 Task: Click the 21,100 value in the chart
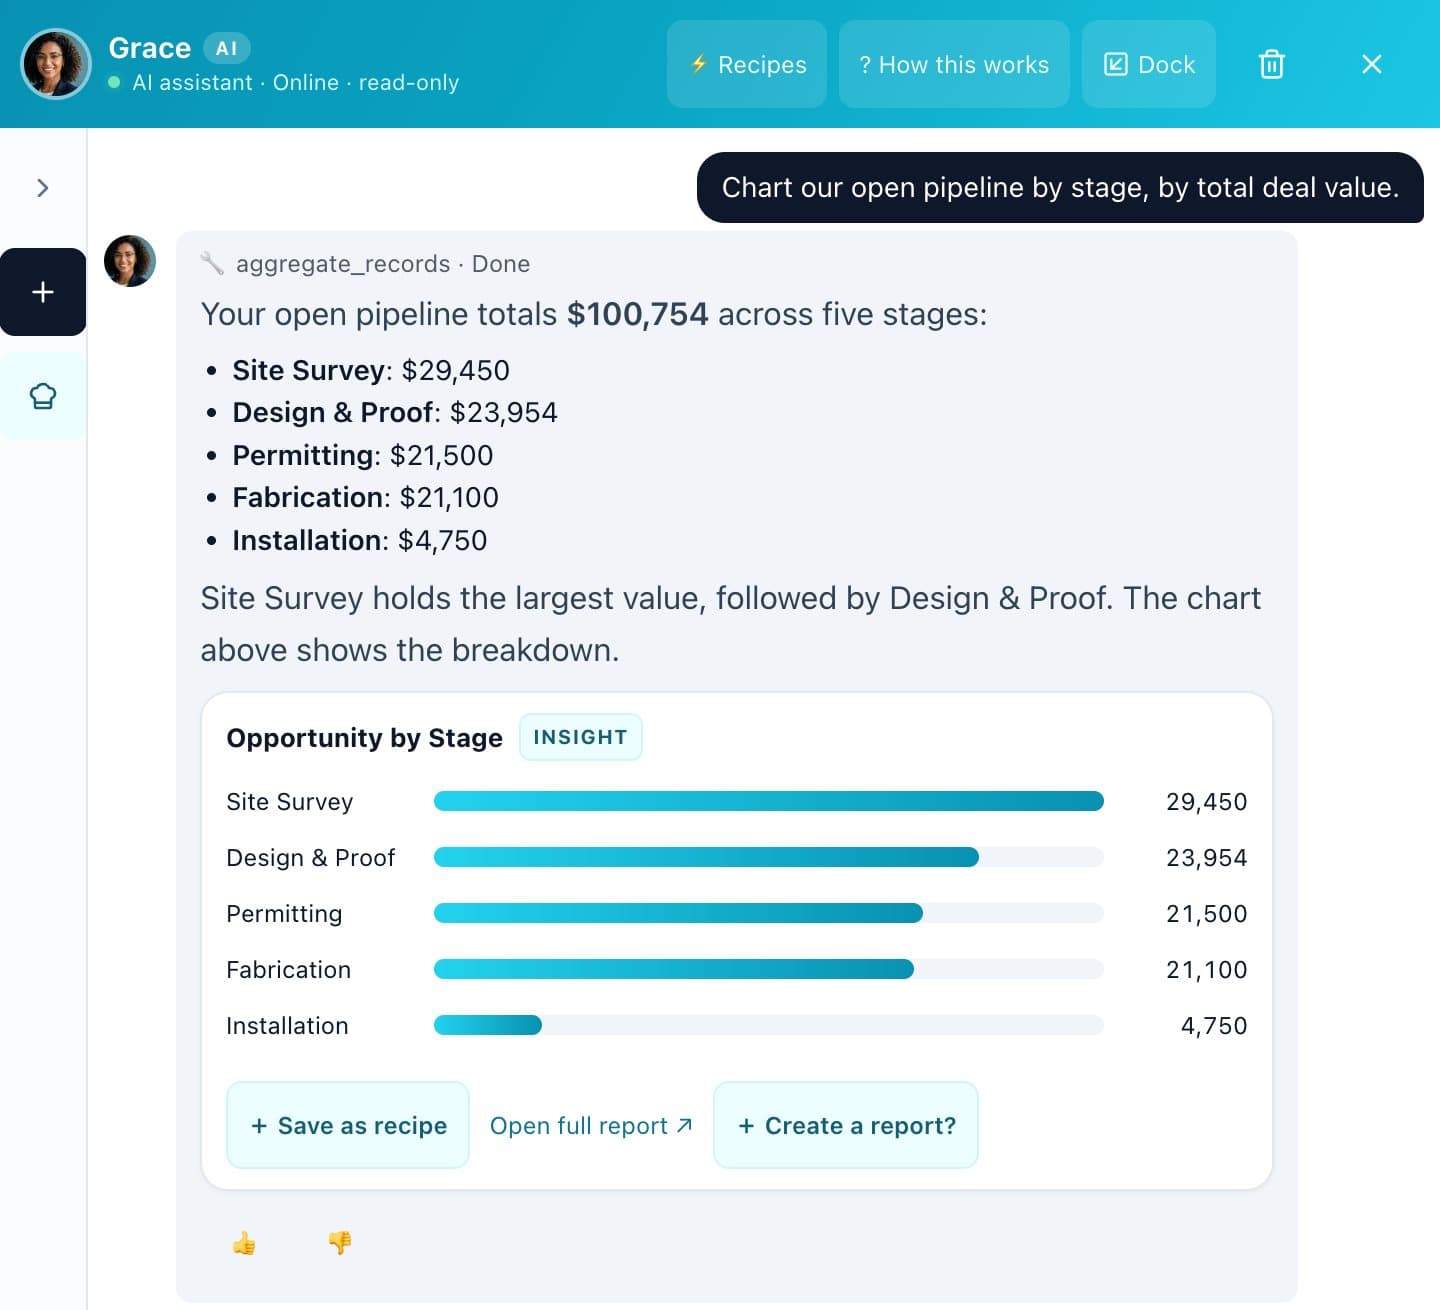1207,970
